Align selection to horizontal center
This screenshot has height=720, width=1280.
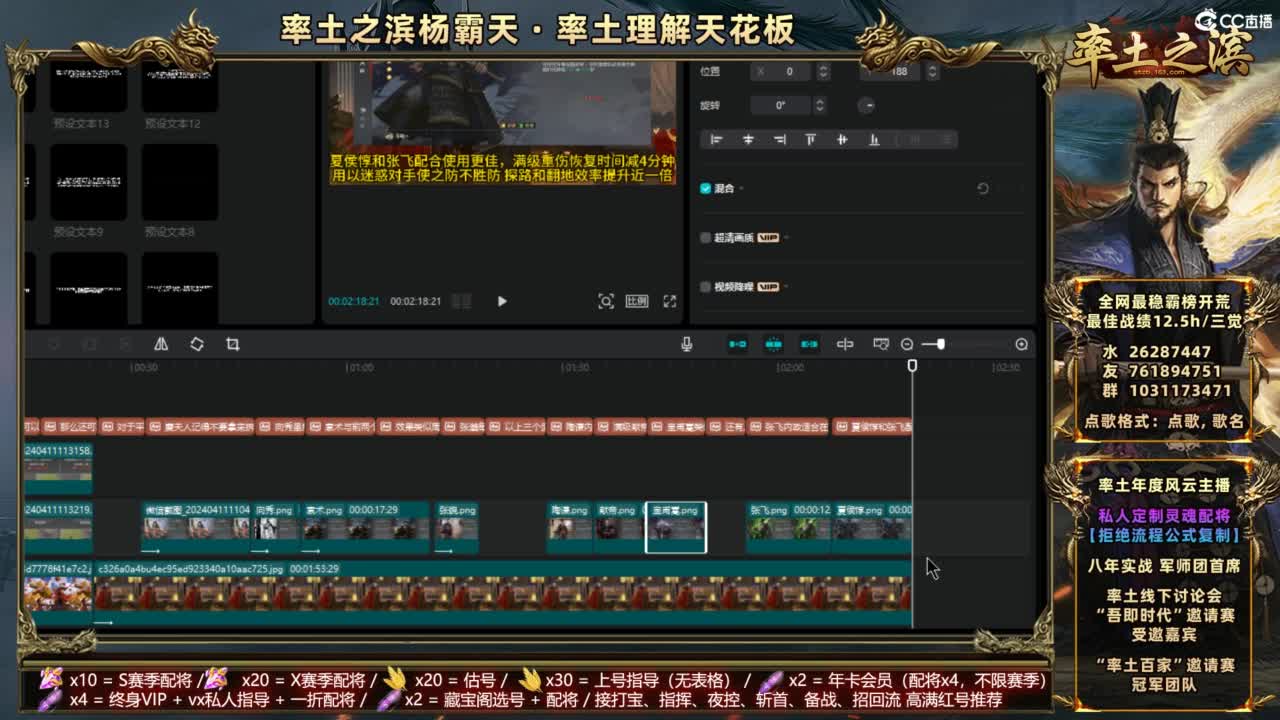click(x=748, y=140)
